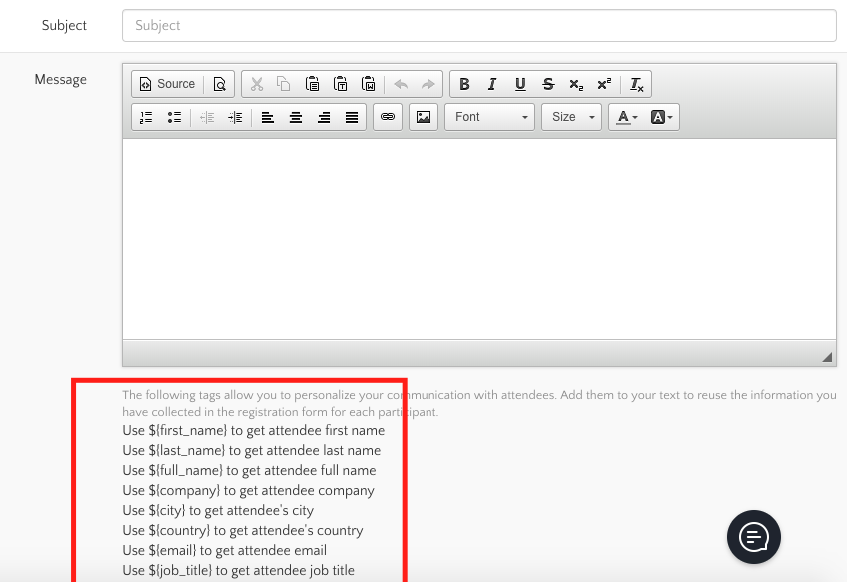Click the Paste icon in toolbar

tap(312, 84)
